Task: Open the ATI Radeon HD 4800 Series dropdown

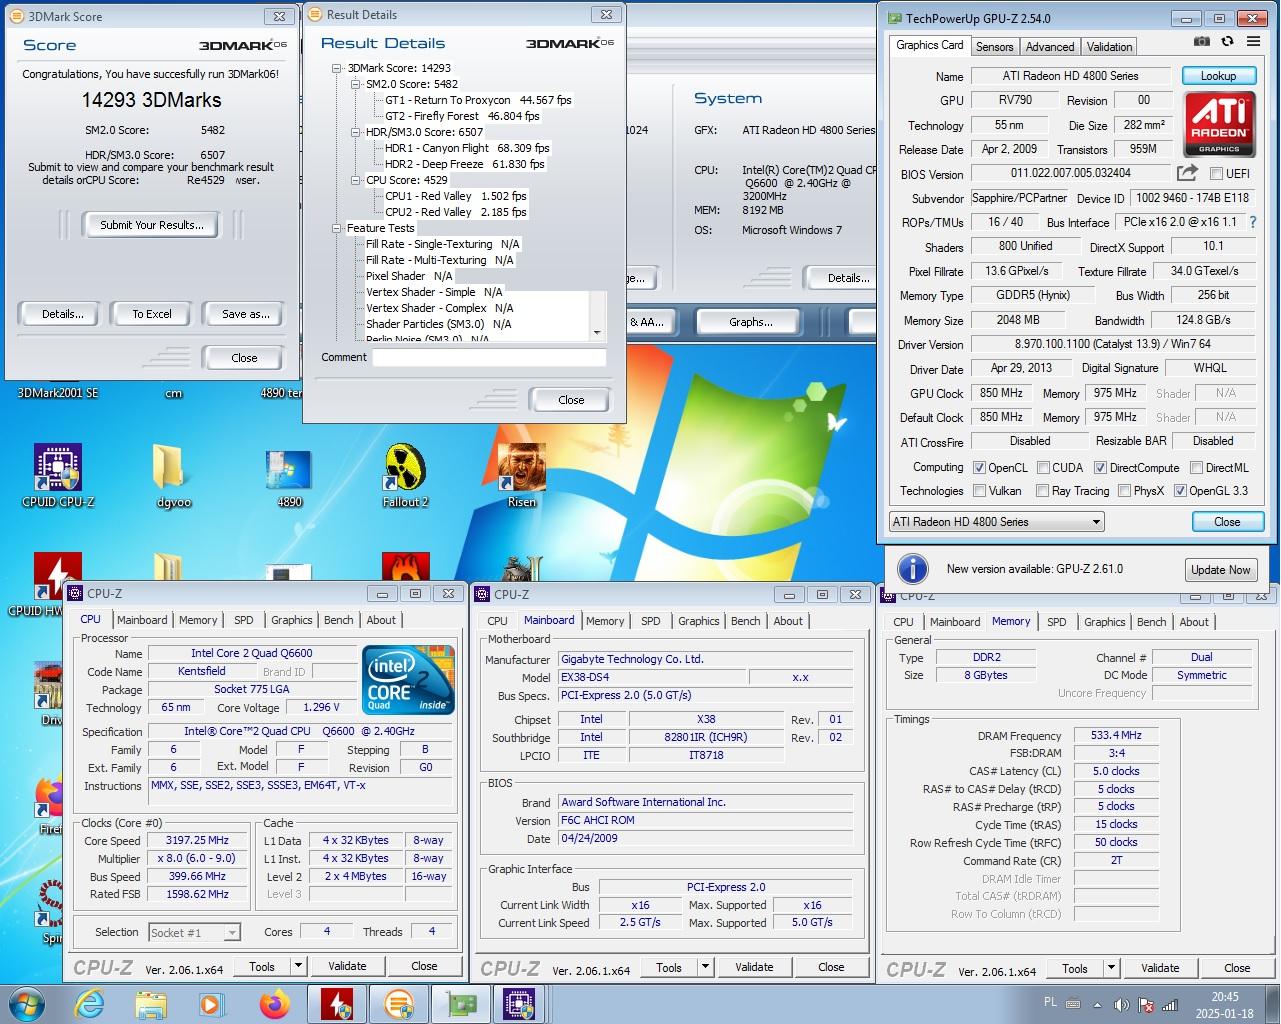Action: coord(997,522)
